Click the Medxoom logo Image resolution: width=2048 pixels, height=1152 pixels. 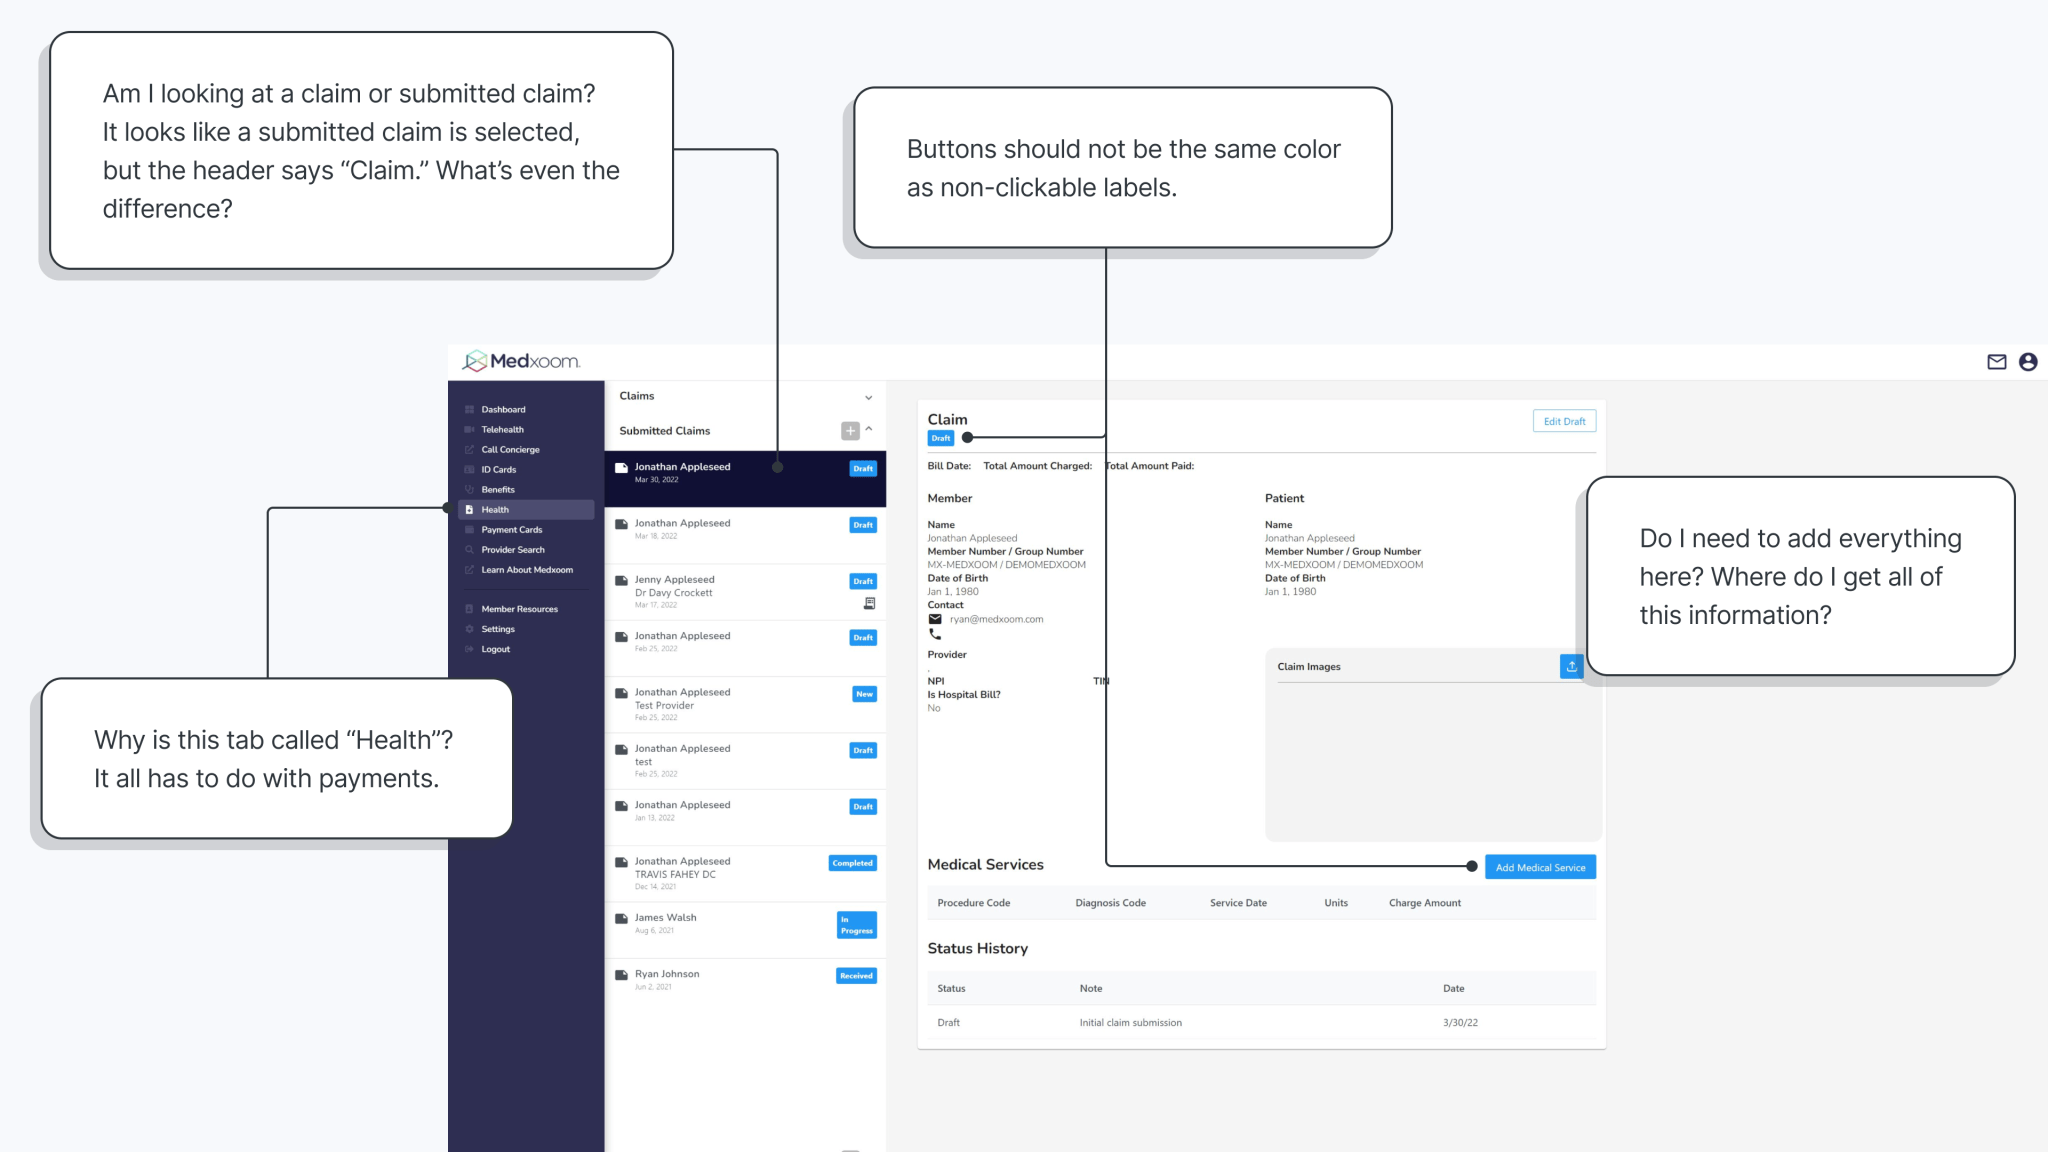tap(521, 361)
